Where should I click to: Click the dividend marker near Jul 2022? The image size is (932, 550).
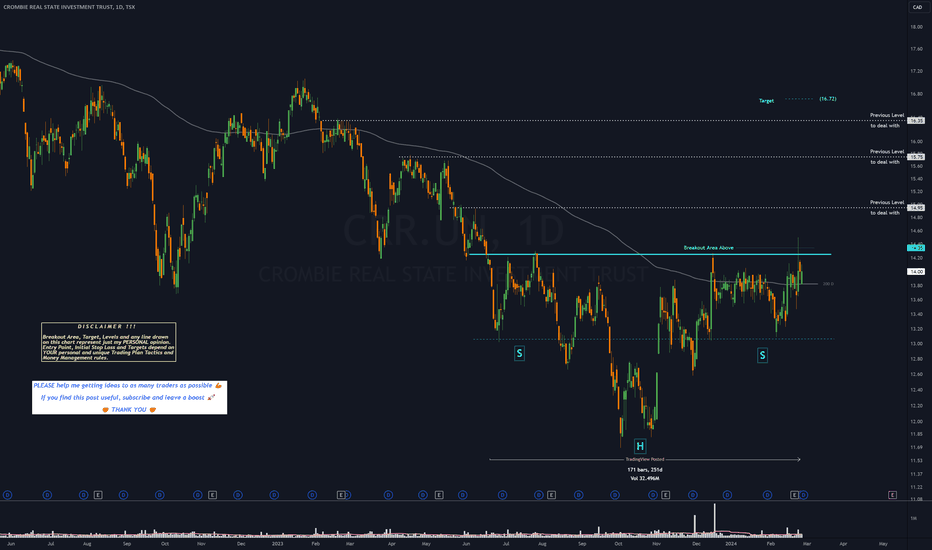click(x=47, y=495)
